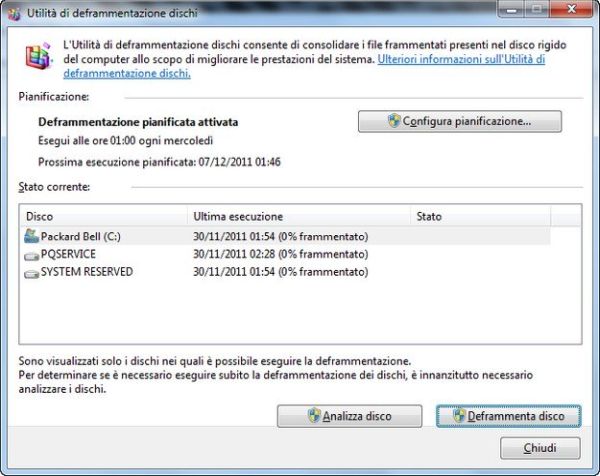Click shield icon on Configura pianificazione button
Screen dimensions: 600x476
pyautogui.click(x=394, y=121)
